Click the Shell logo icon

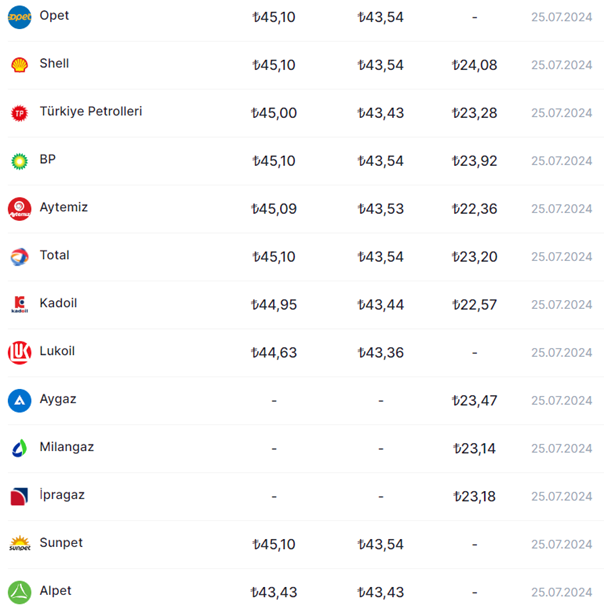tap(19, 65)
